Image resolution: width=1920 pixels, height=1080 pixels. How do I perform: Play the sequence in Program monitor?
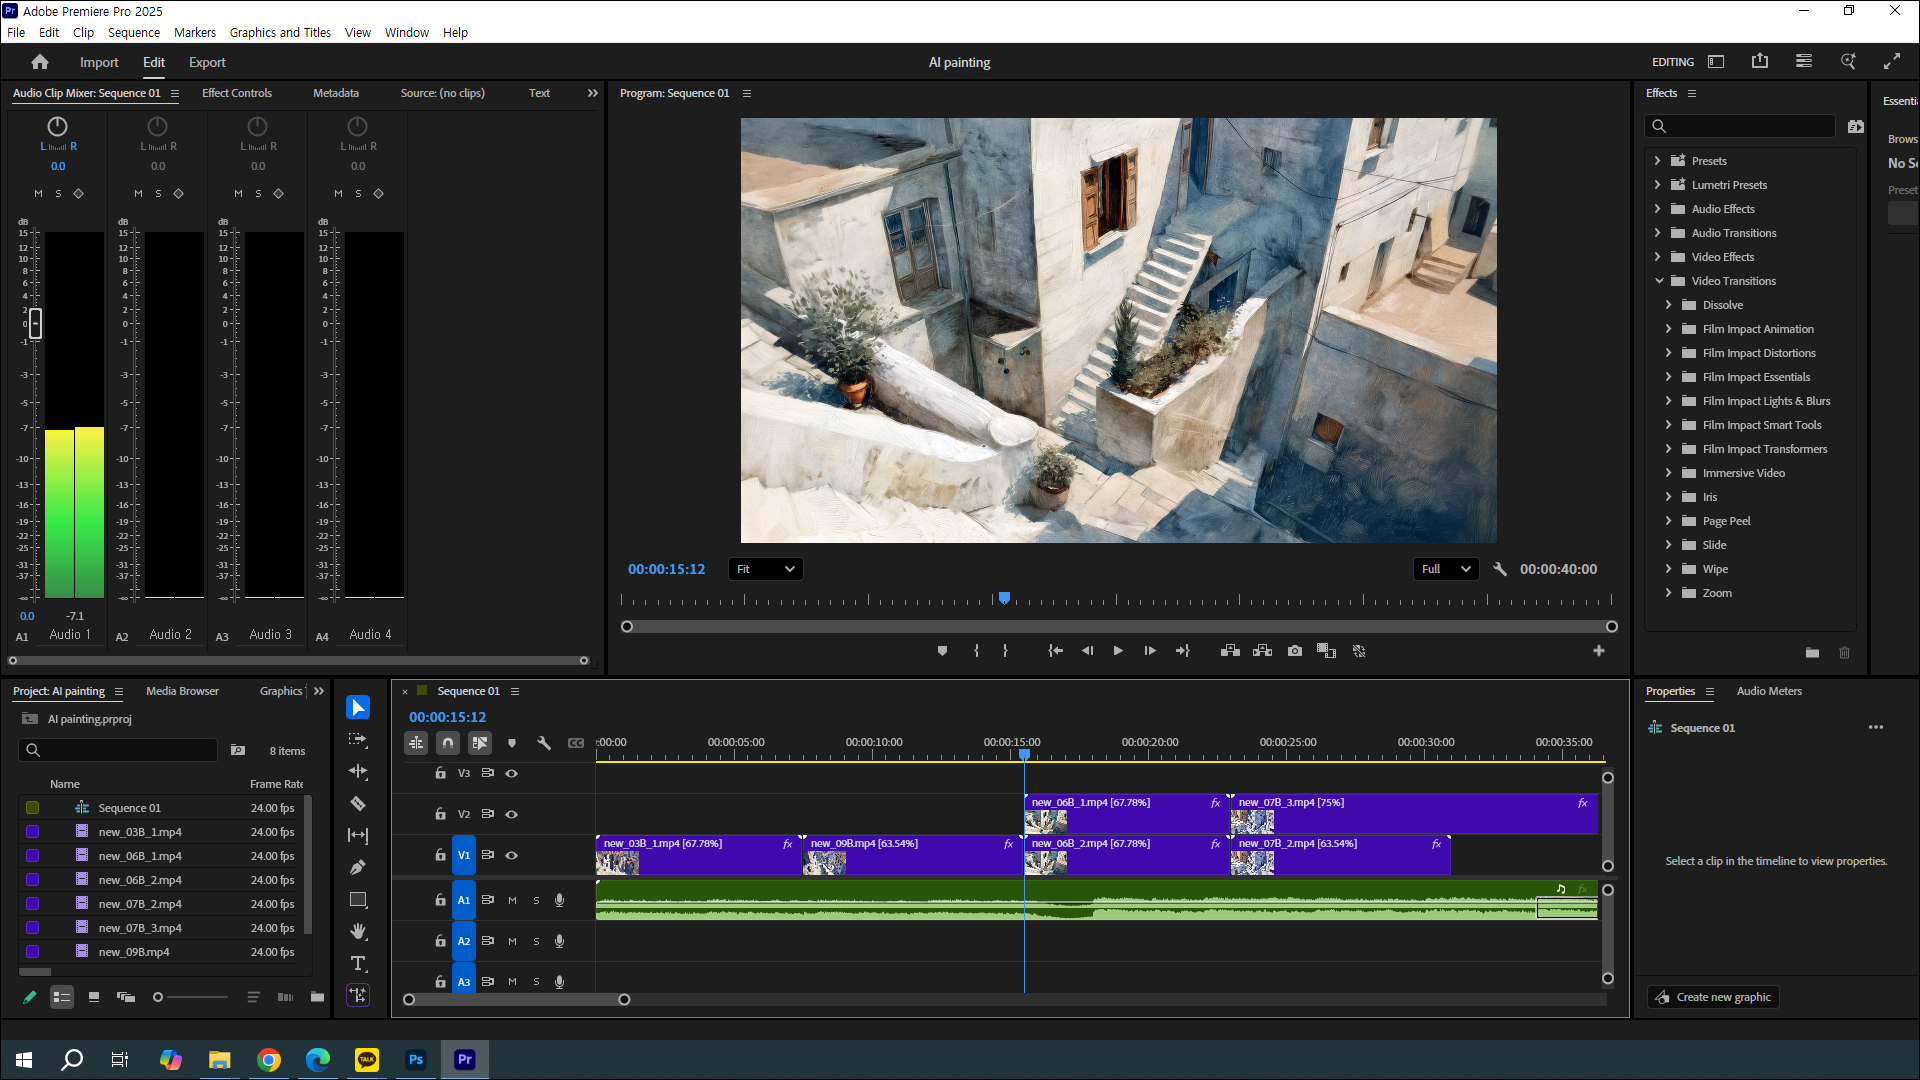[x=1118, y=651]
